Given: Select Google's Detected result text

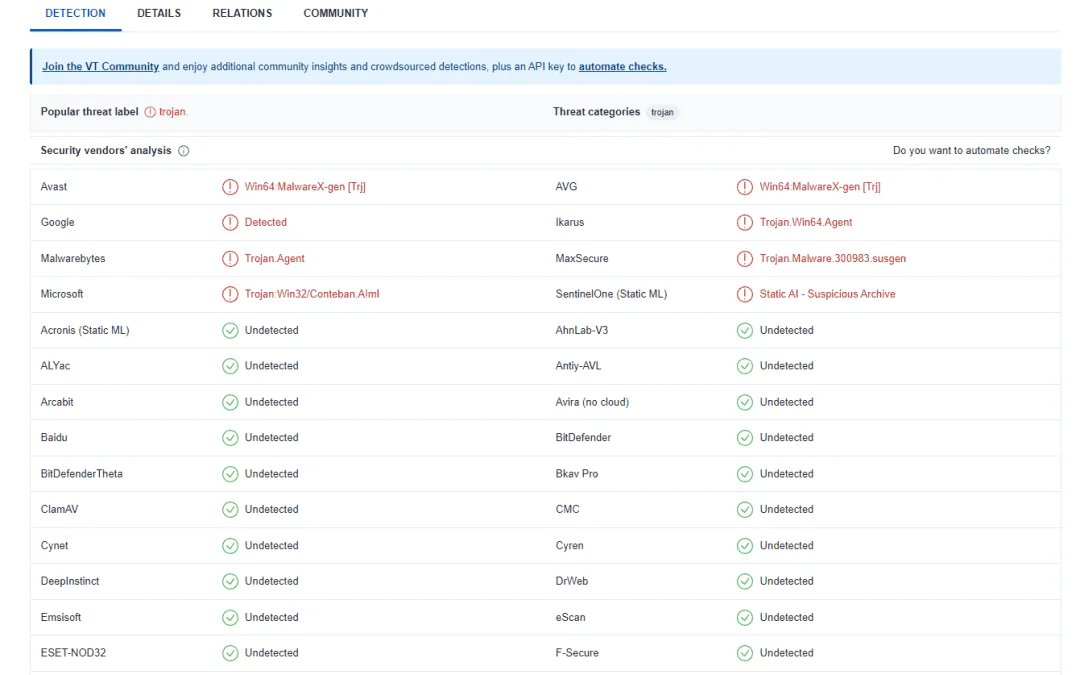Looking at the screenshot, I should [265, 222].
